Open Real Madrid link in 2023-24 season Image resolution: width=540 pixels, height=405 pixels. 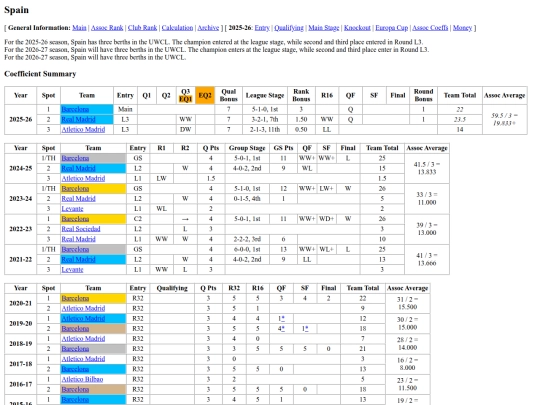[78, 198]
